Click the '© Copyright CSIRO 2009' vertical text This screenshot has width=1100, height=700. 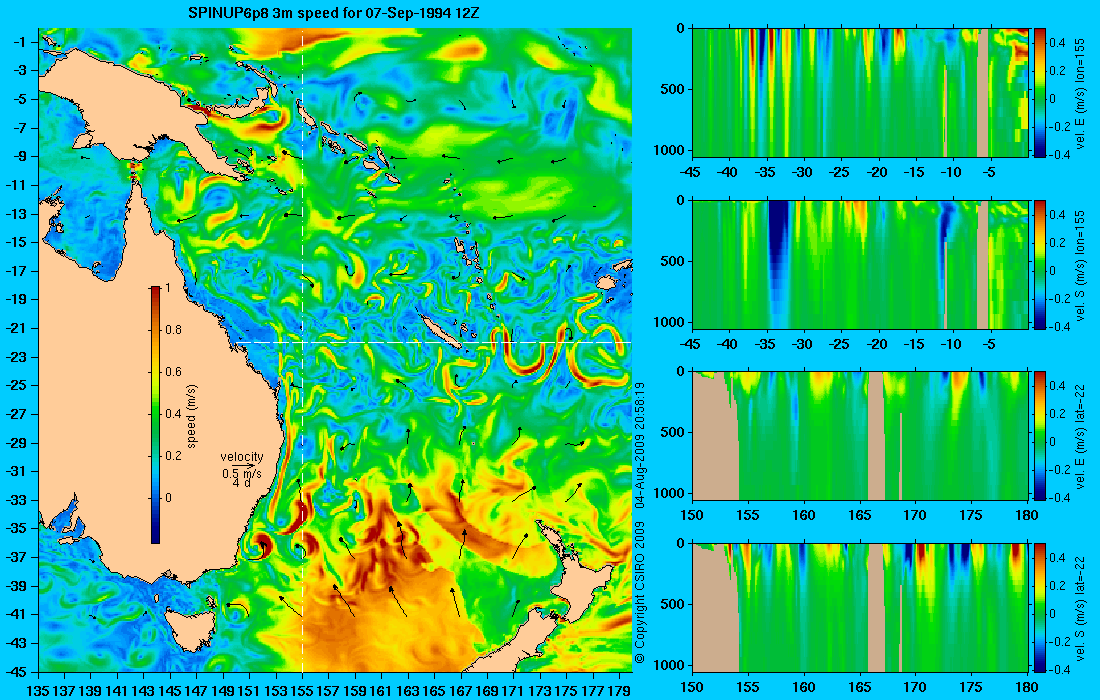[x=639, y=593]
